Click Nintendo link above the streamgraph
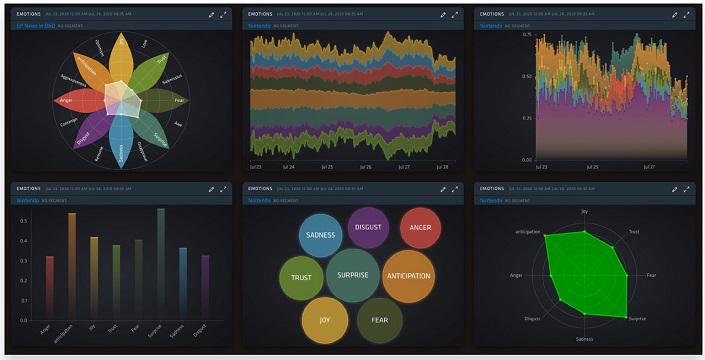705x360 pixels. (x=259, y=26)
